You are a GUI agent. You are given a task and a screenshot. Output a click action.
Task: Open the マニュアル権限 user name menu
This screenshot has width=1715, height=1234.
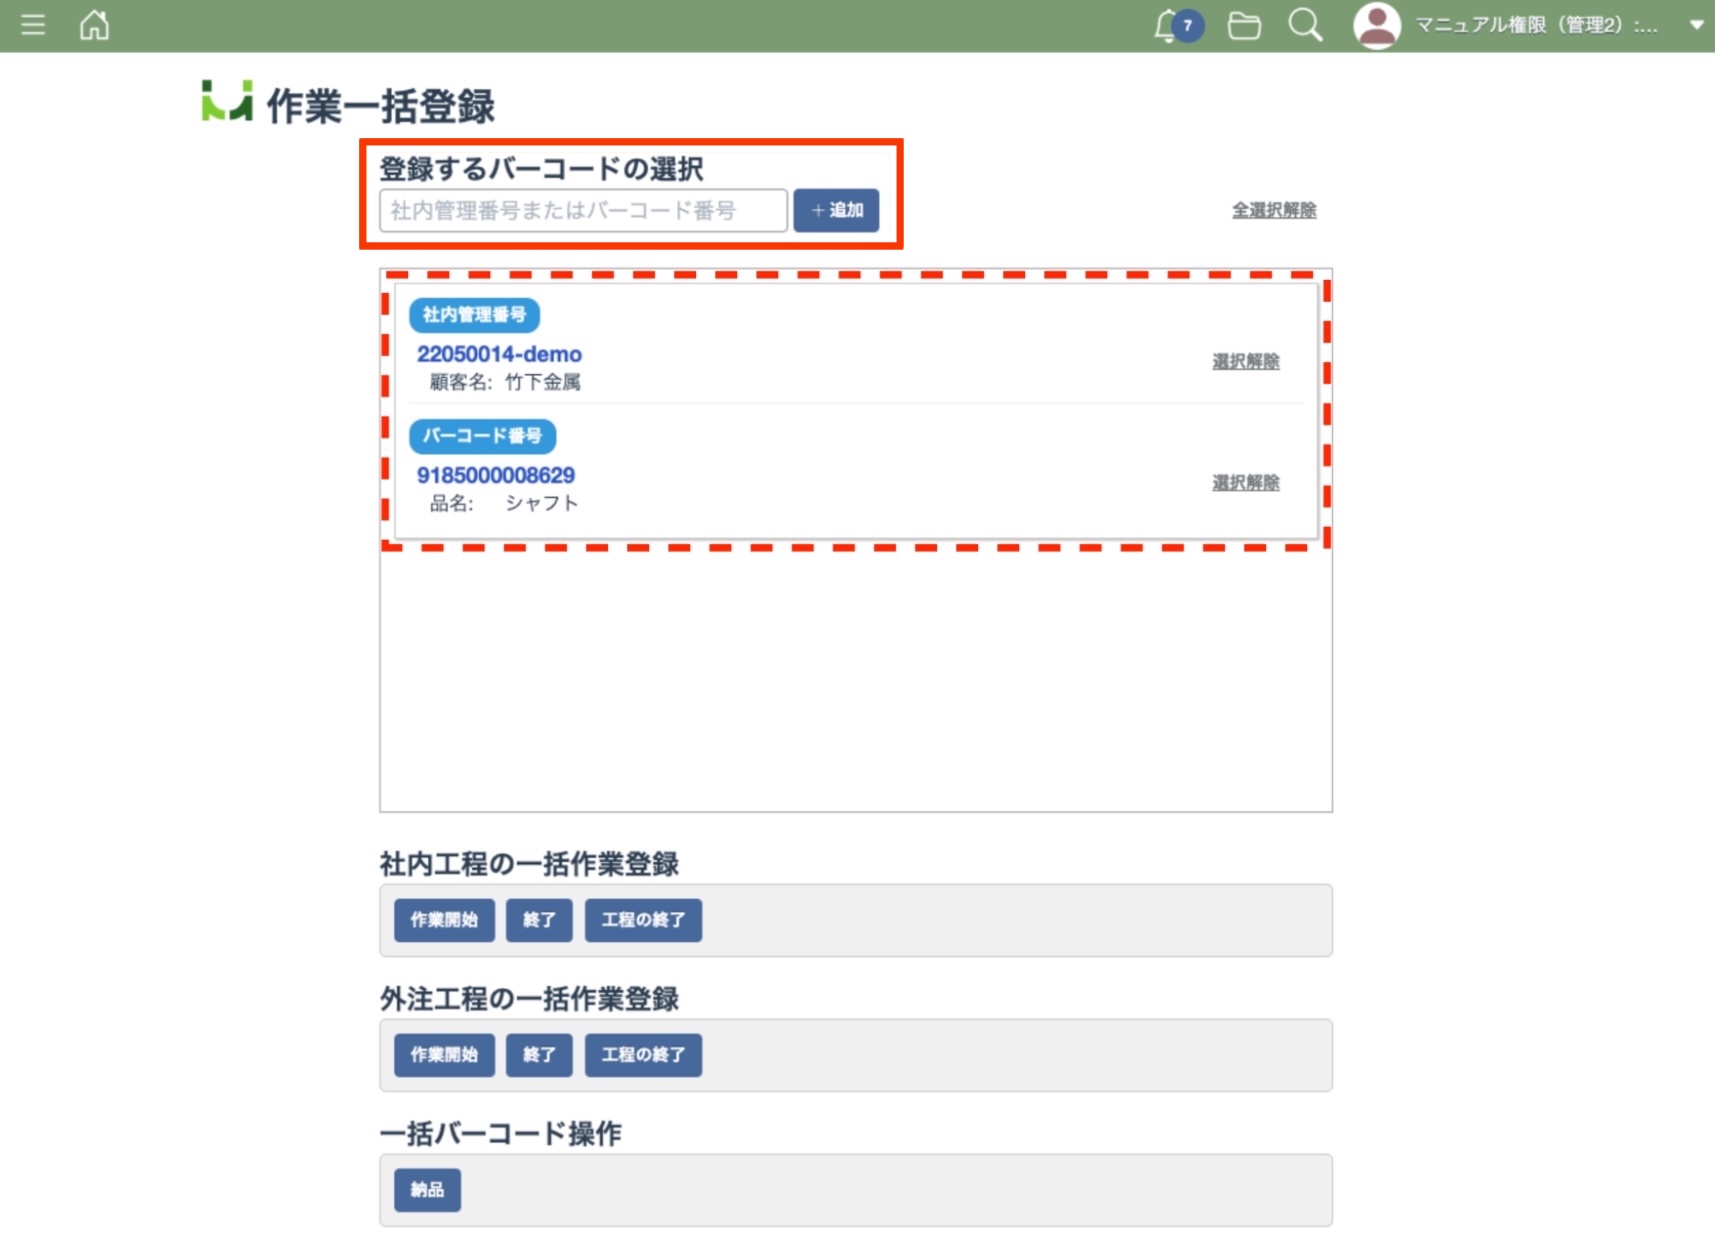coord(1535,26)
